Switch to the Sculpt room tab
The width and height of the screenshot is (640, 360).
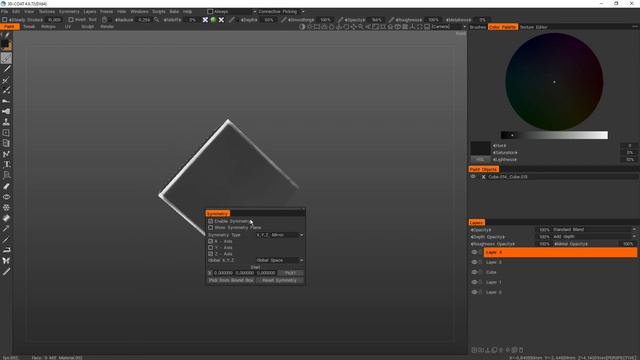(87, 27)
